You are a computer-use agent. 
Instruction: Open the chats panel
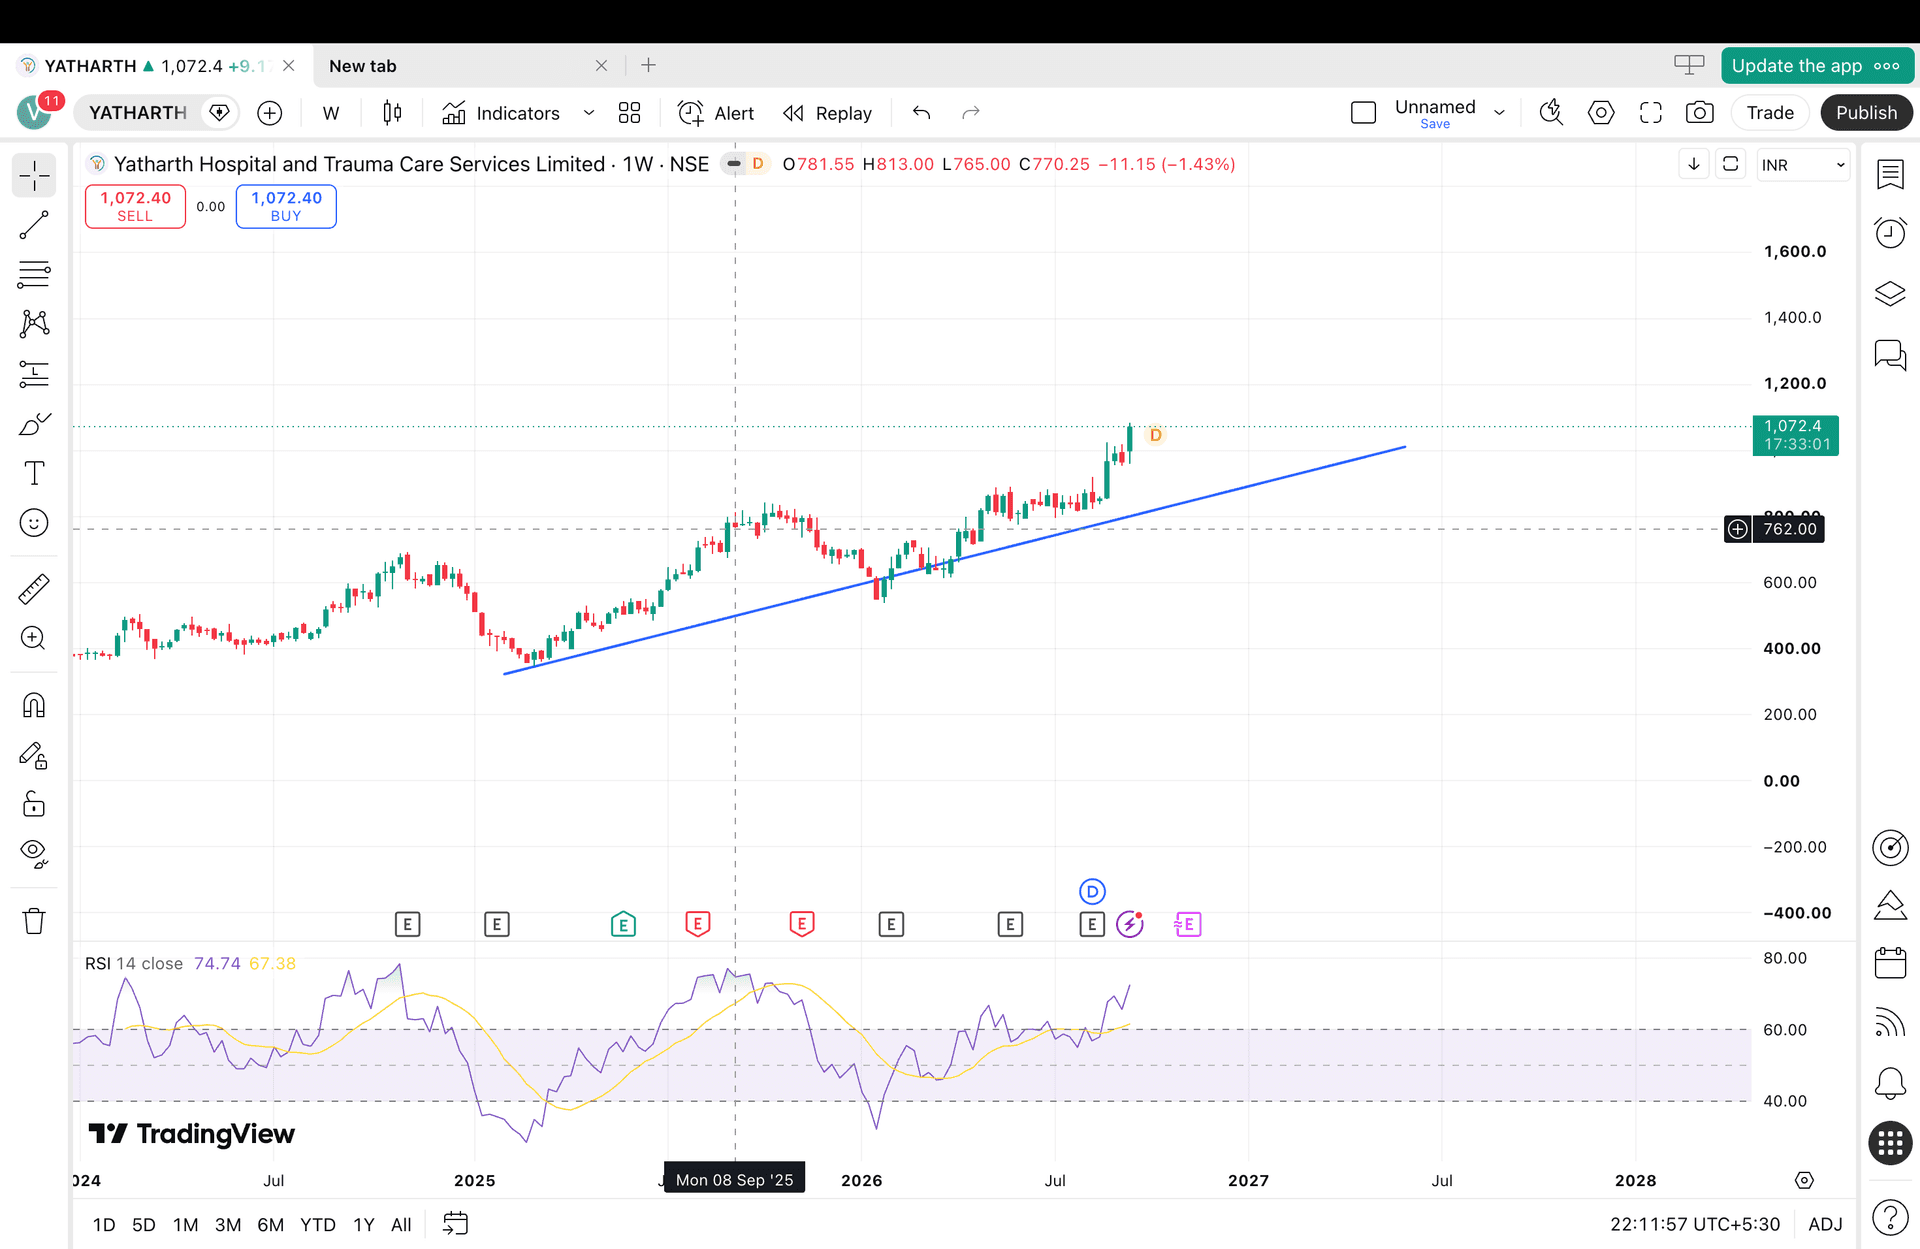pos(1890,355)
